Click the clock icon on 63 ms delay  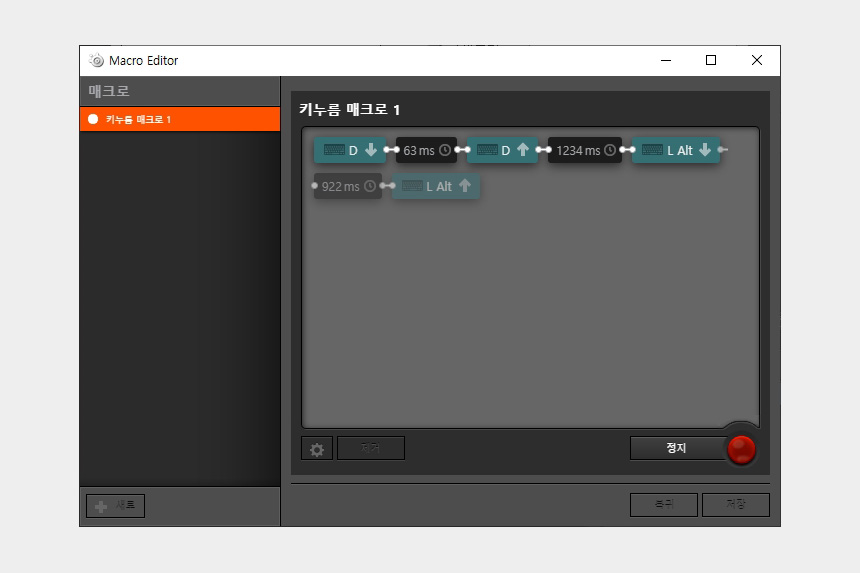(x=445, y=150)
